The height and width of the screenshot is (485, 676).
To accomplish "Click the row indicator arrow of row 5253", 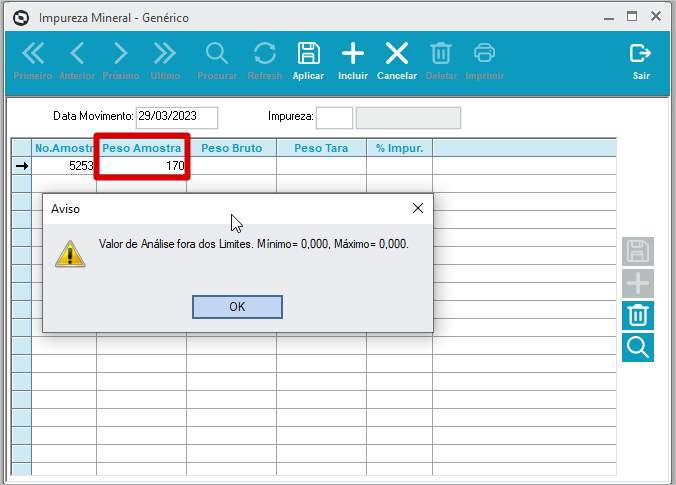I will click(x=22, y=166).
